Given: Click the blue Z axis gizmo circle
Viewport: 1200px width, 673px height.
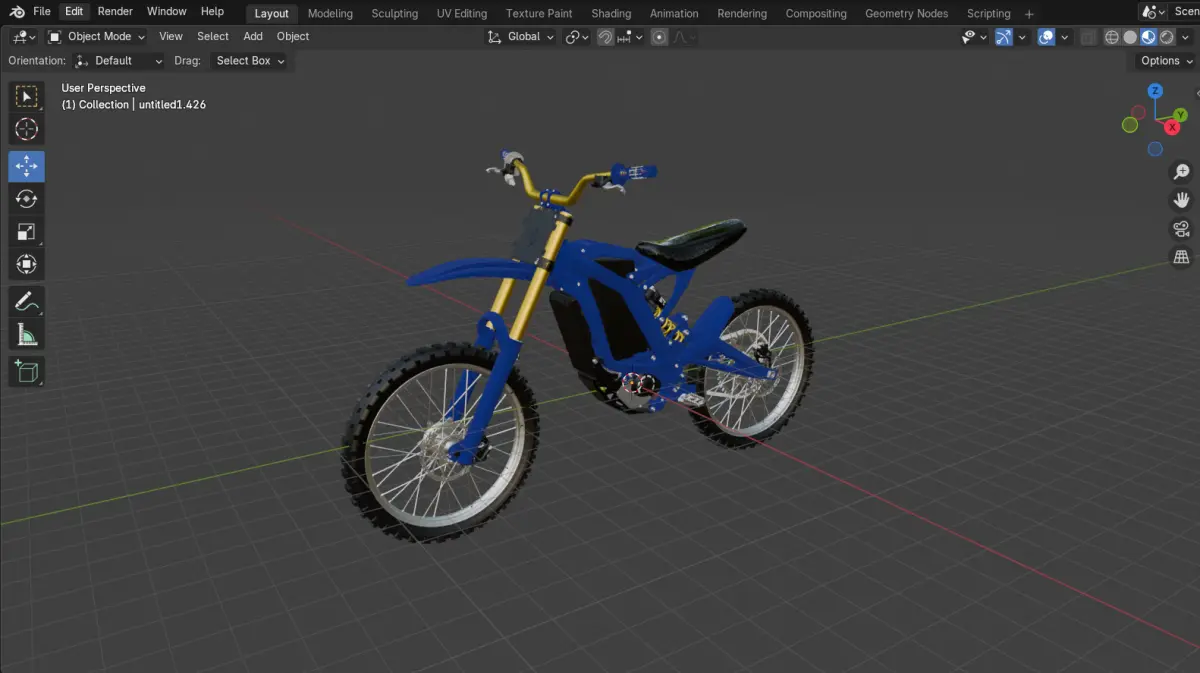Looking at the screenshot, I should (x=1155, y=90).
